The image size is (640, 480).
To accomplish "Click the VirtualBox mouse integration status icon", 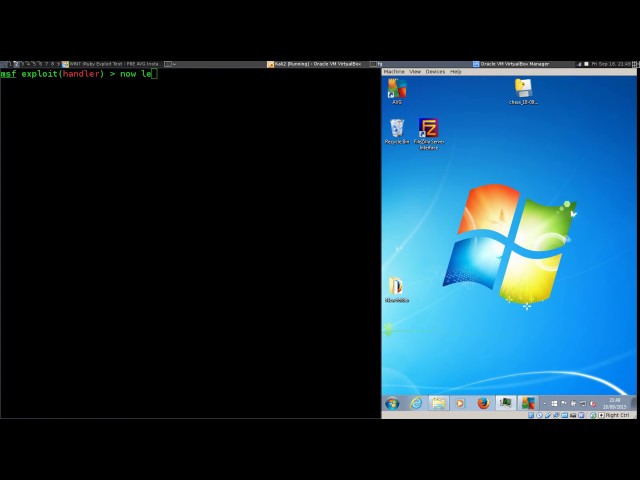I will [x=593, y=415].
